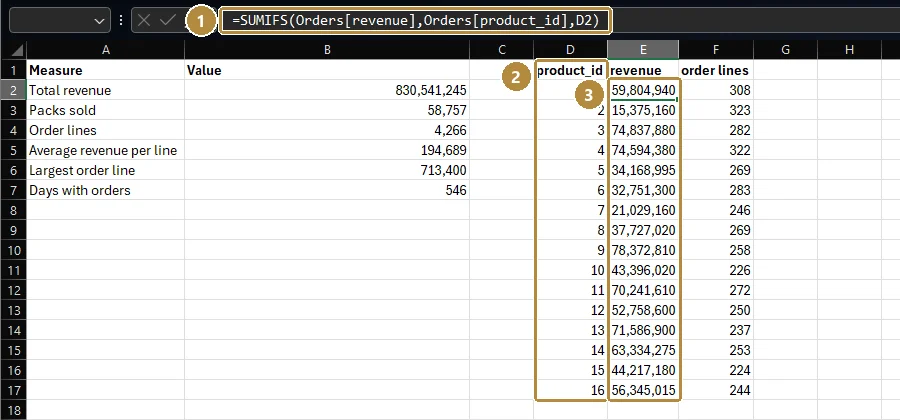900x420 pixels.
Task: Click the value 713,400
Action: point(327,170)
